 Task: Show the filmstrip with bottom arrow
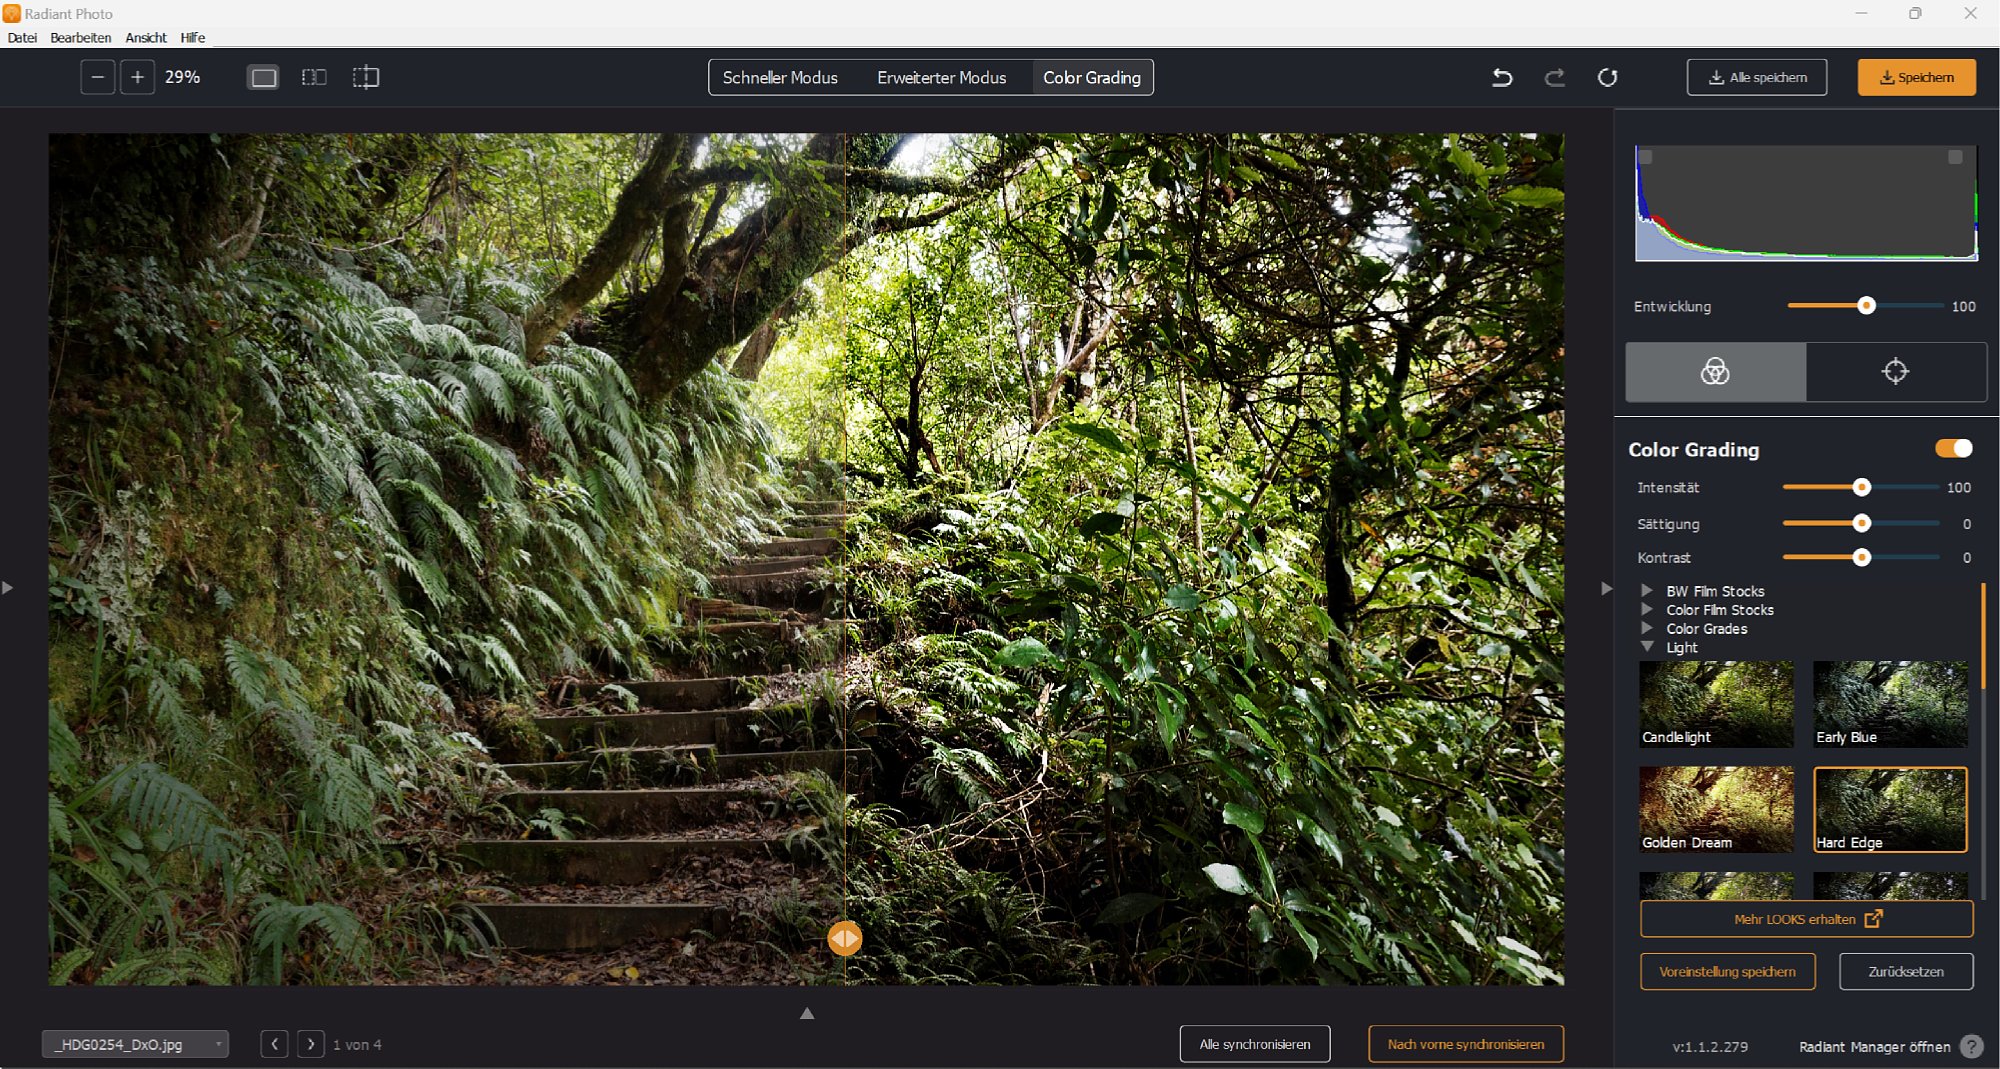coord(807,1013)
